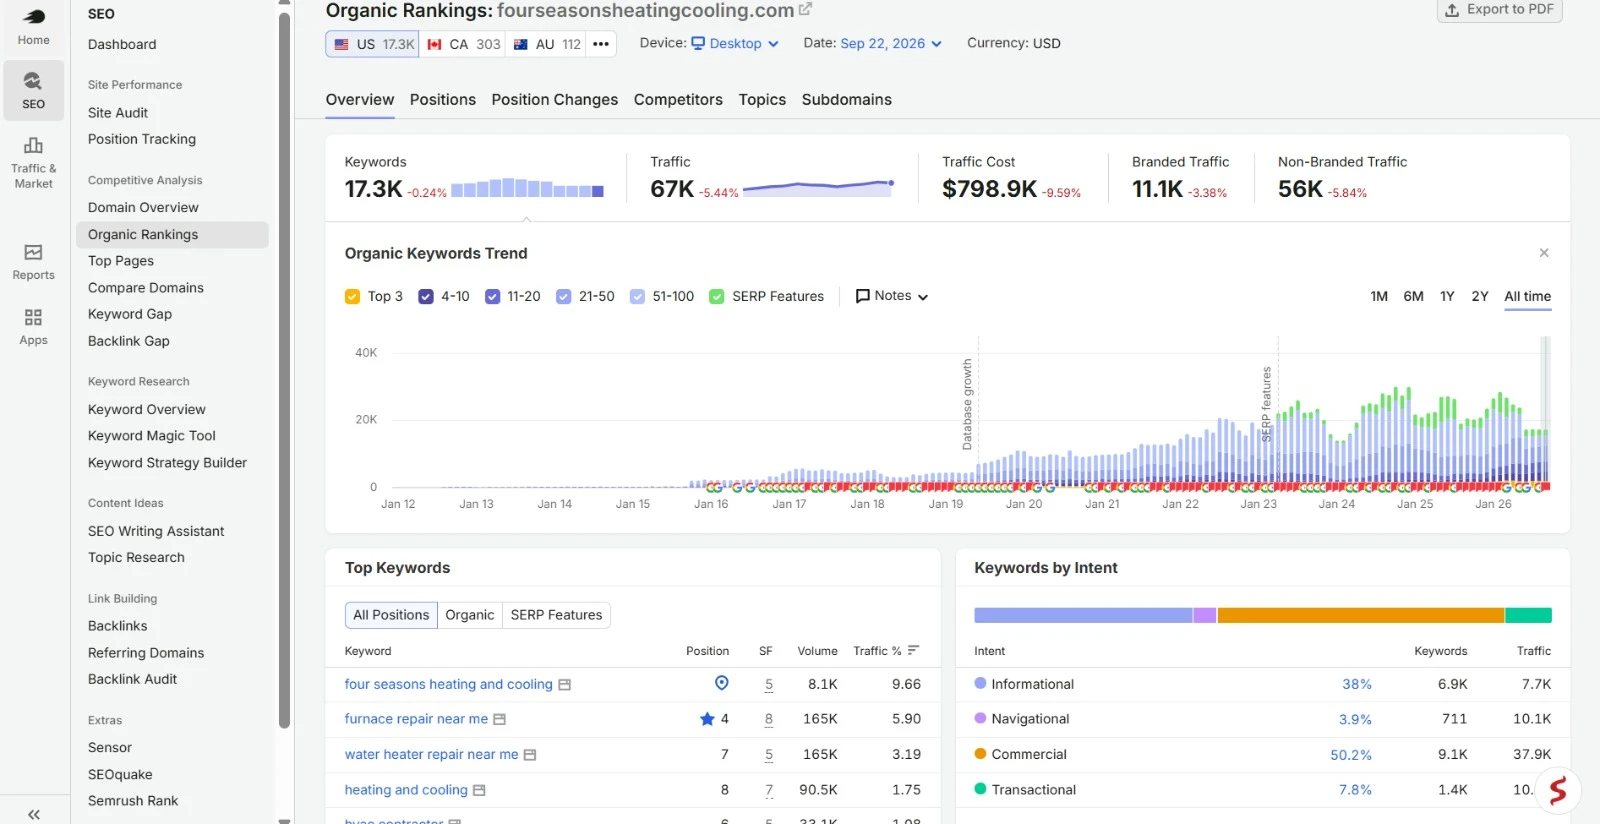Toggle the 11-20 positions checkbox
Screen dimensions: 1600x824
492,297
